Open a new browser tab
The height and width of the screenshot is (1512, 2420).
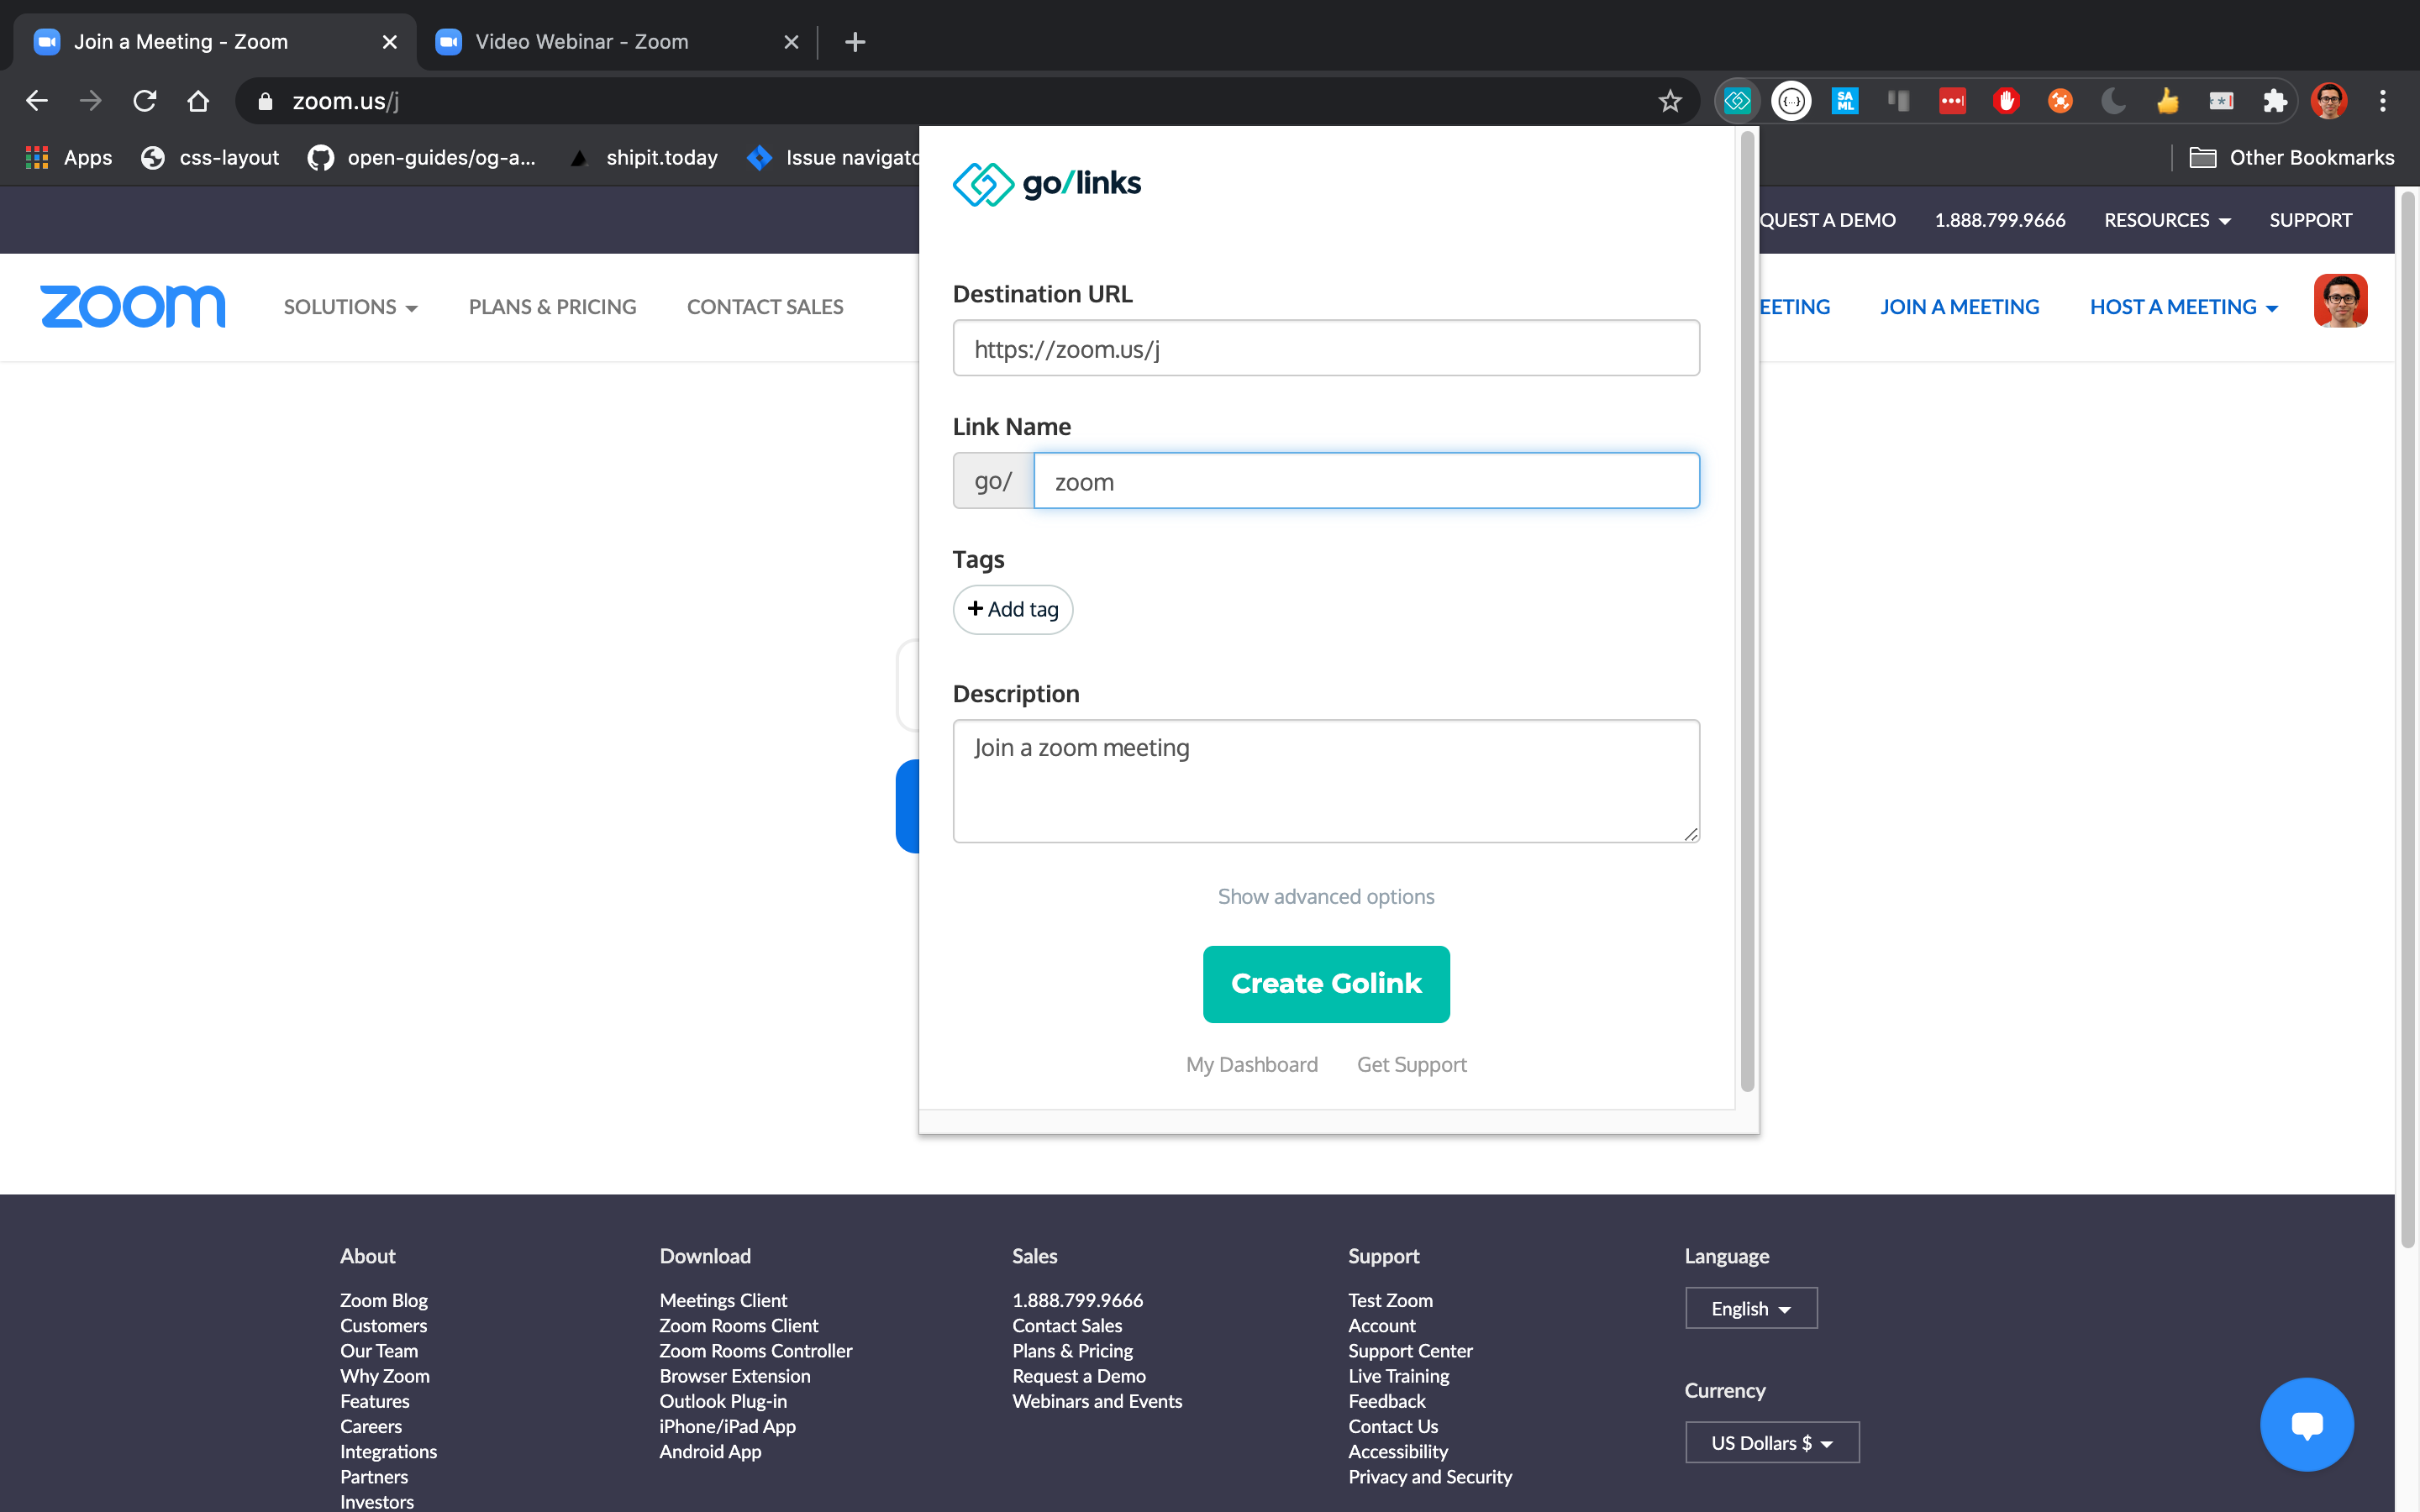(854, 42)
